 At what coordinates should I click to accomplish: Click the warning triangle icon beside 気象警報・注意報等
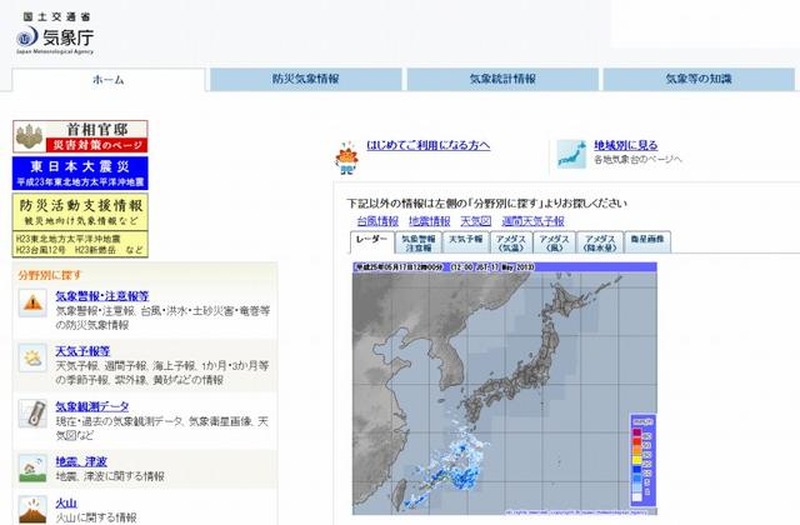coord(32,301)
